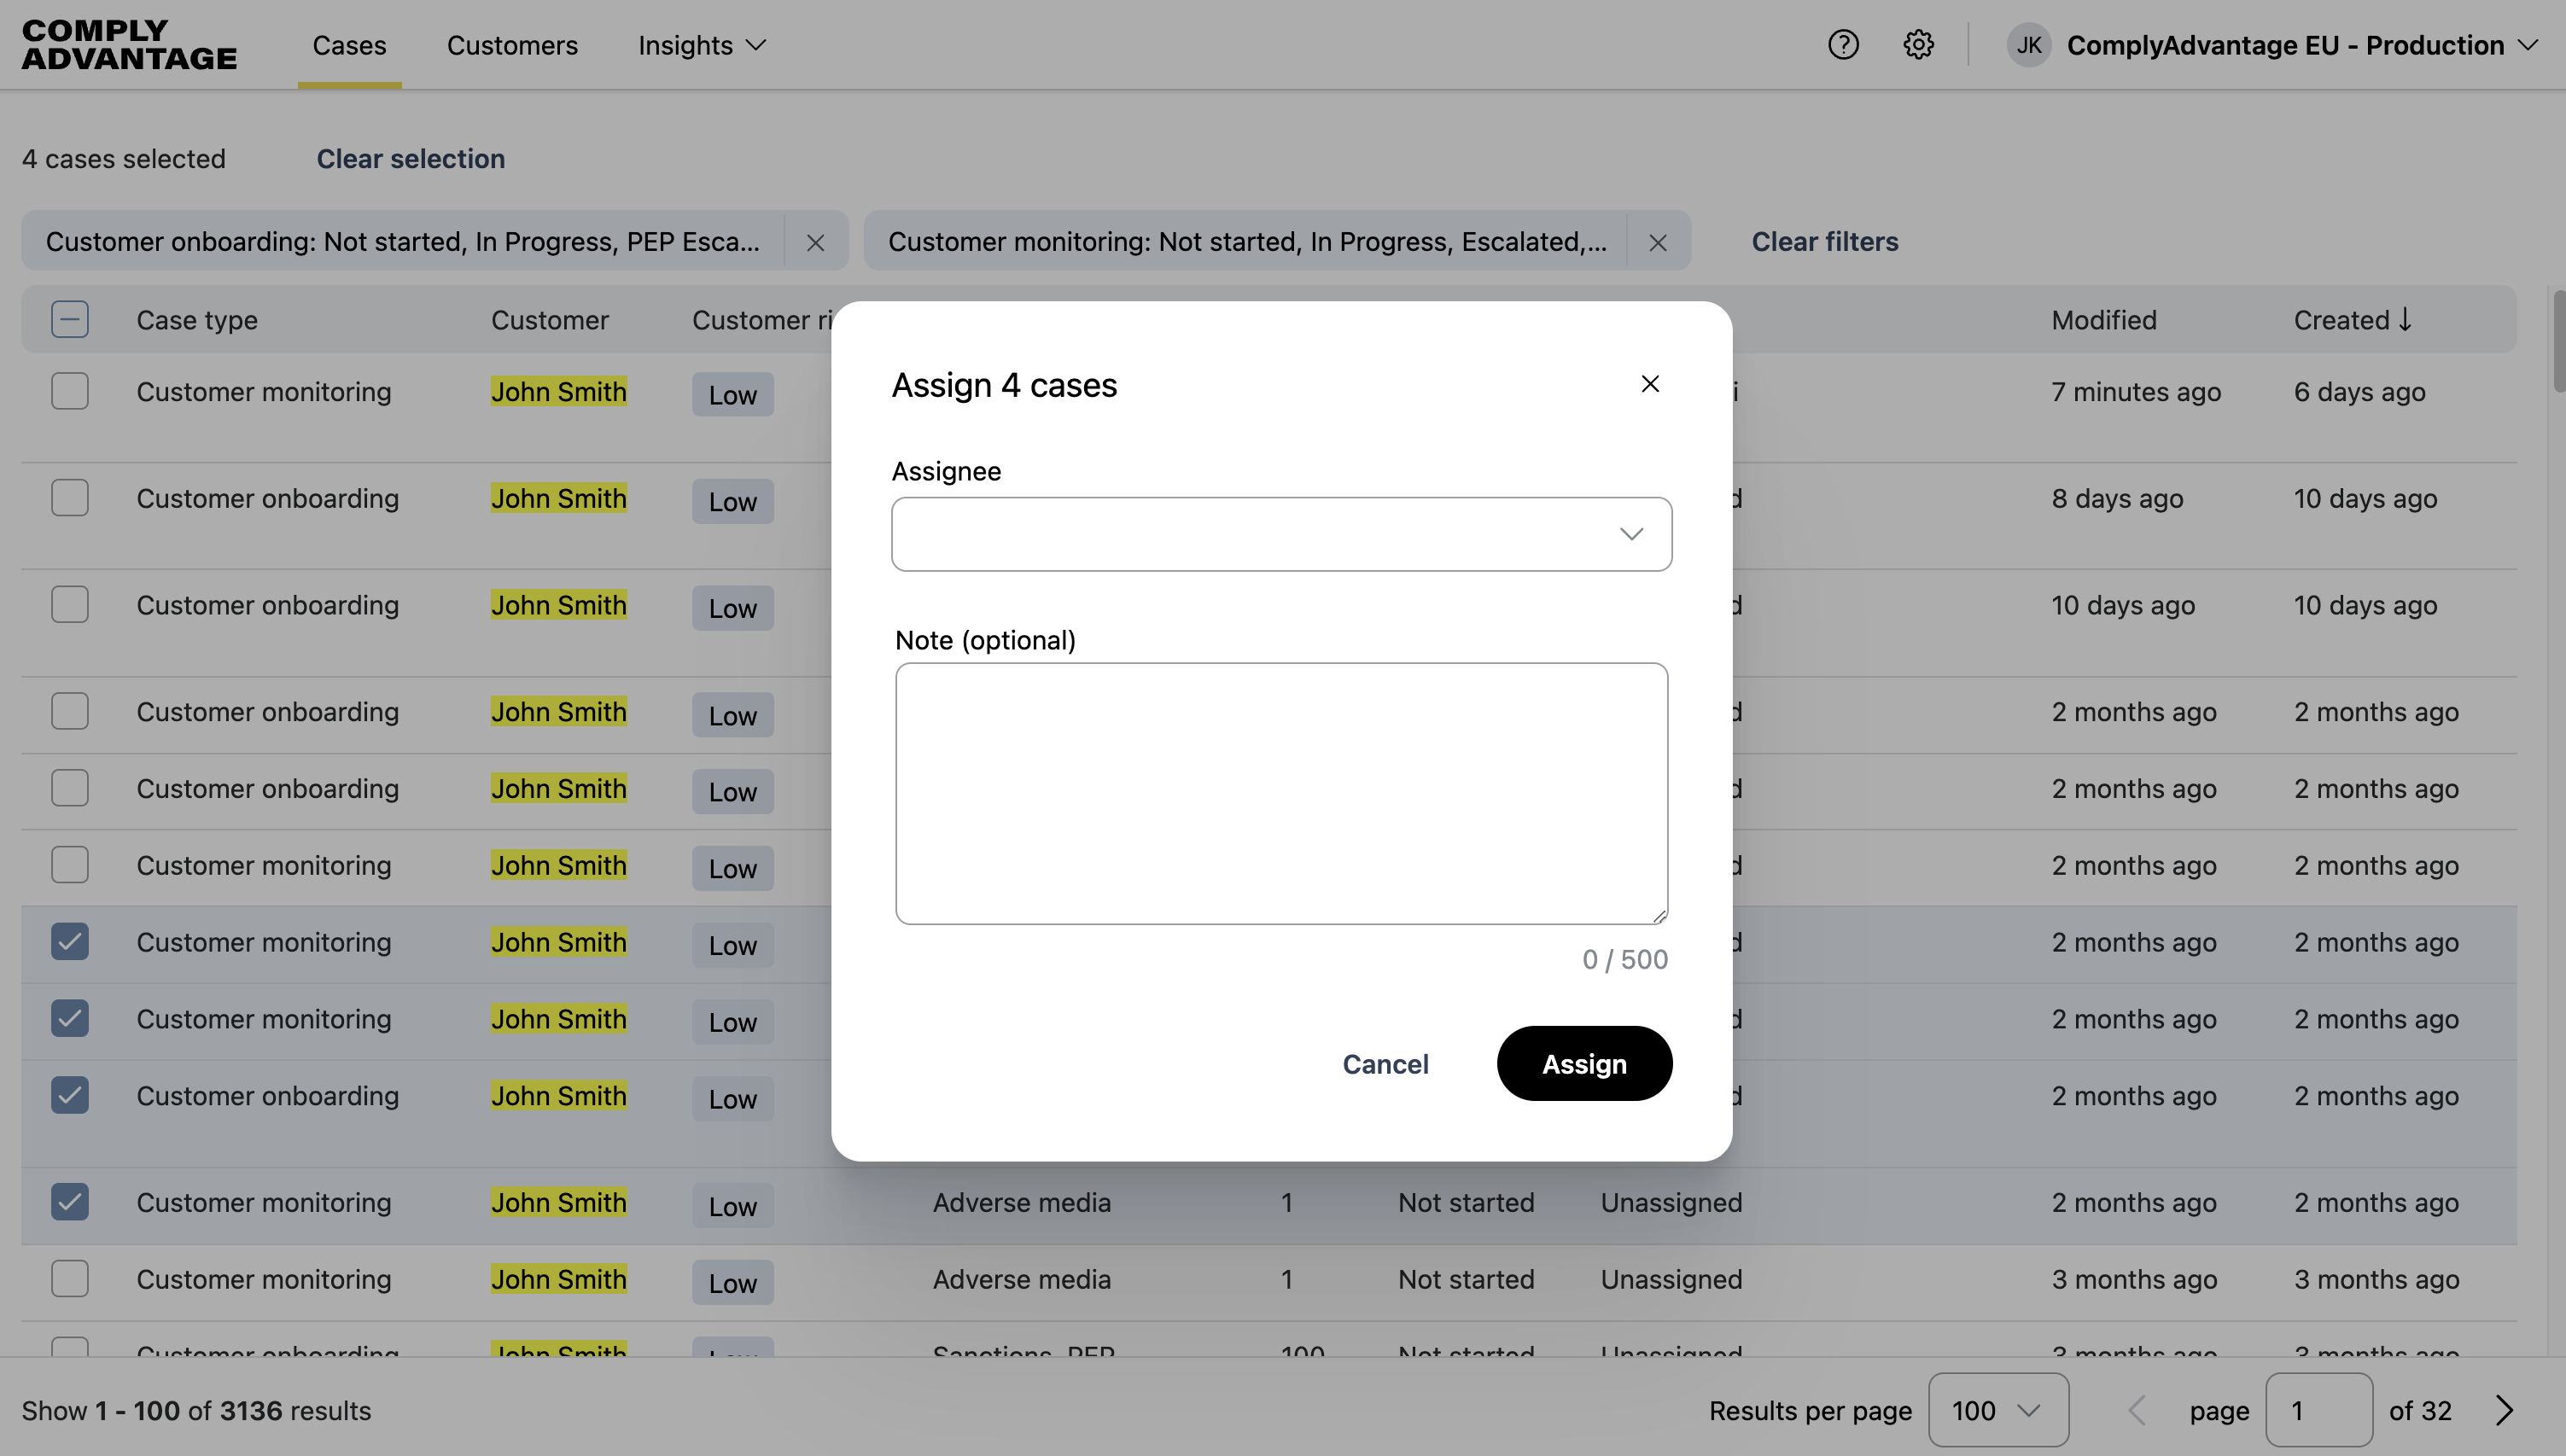Open the help question mark icon
The height and width of the screenshot is (1456, 2566).
[x=1843, y=45]
